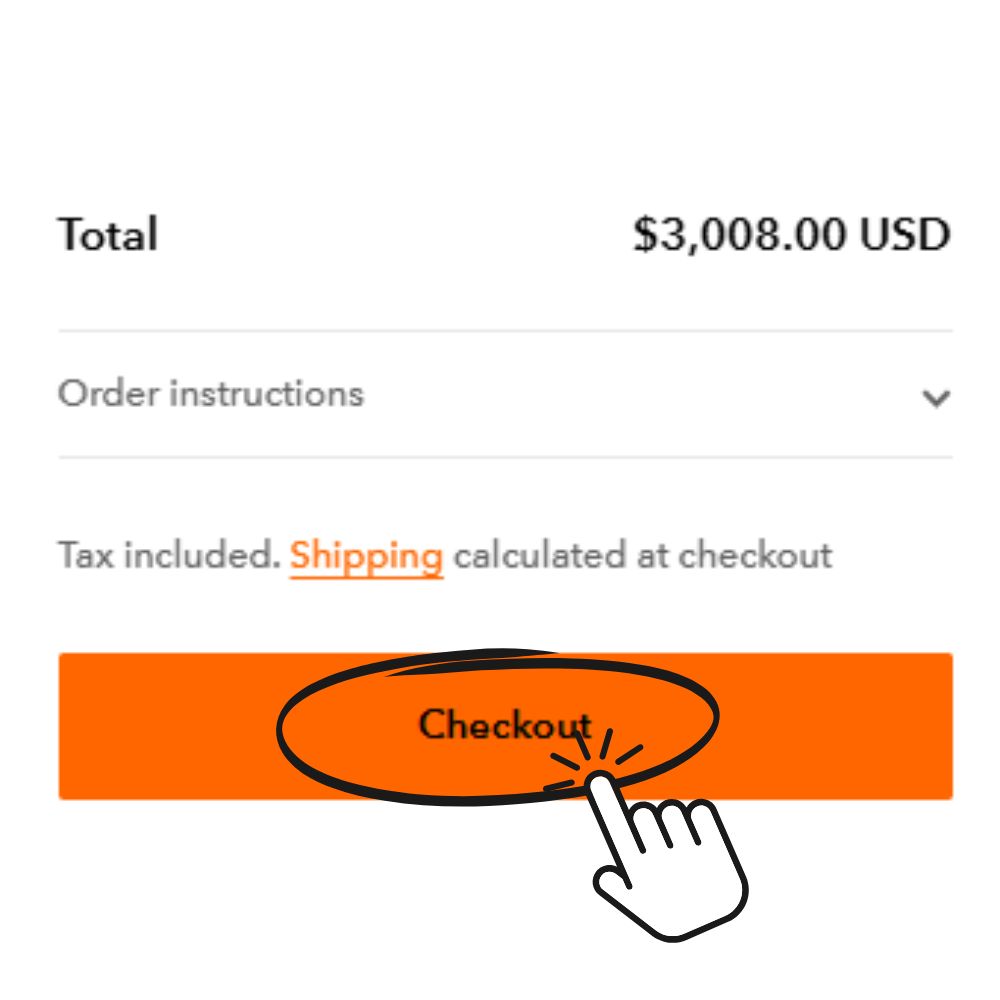The height and width of the screenshot is (1000, 1000).
Task: Click the divider line below Total
Action: coord(505,330)
